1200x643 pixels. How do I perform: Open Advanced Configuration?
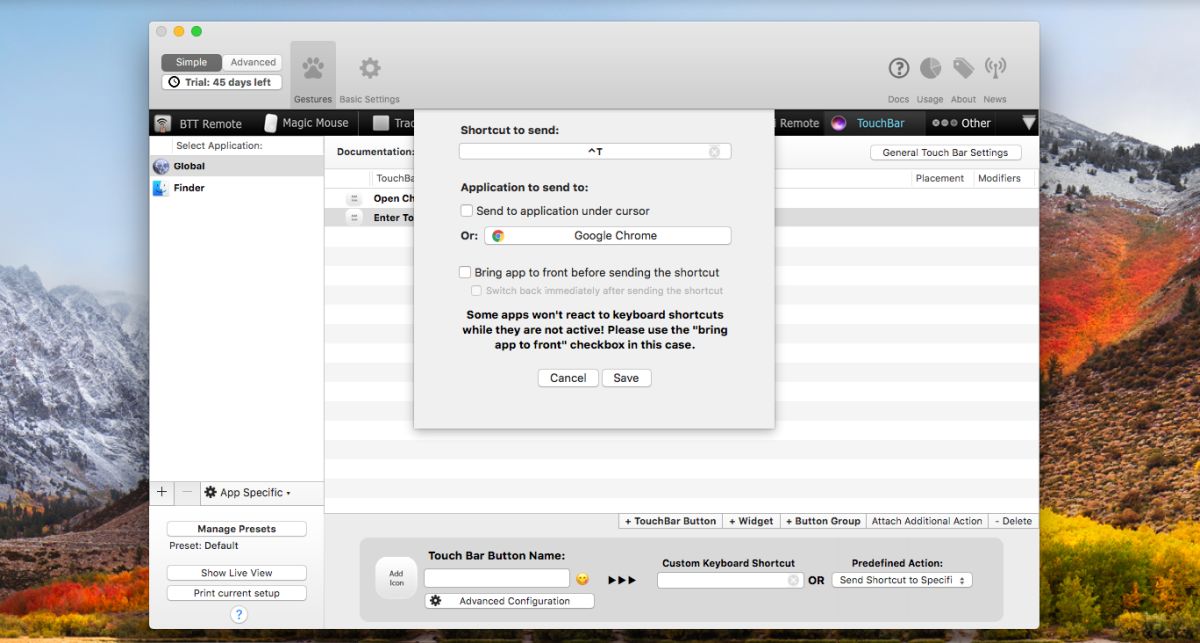509,601
